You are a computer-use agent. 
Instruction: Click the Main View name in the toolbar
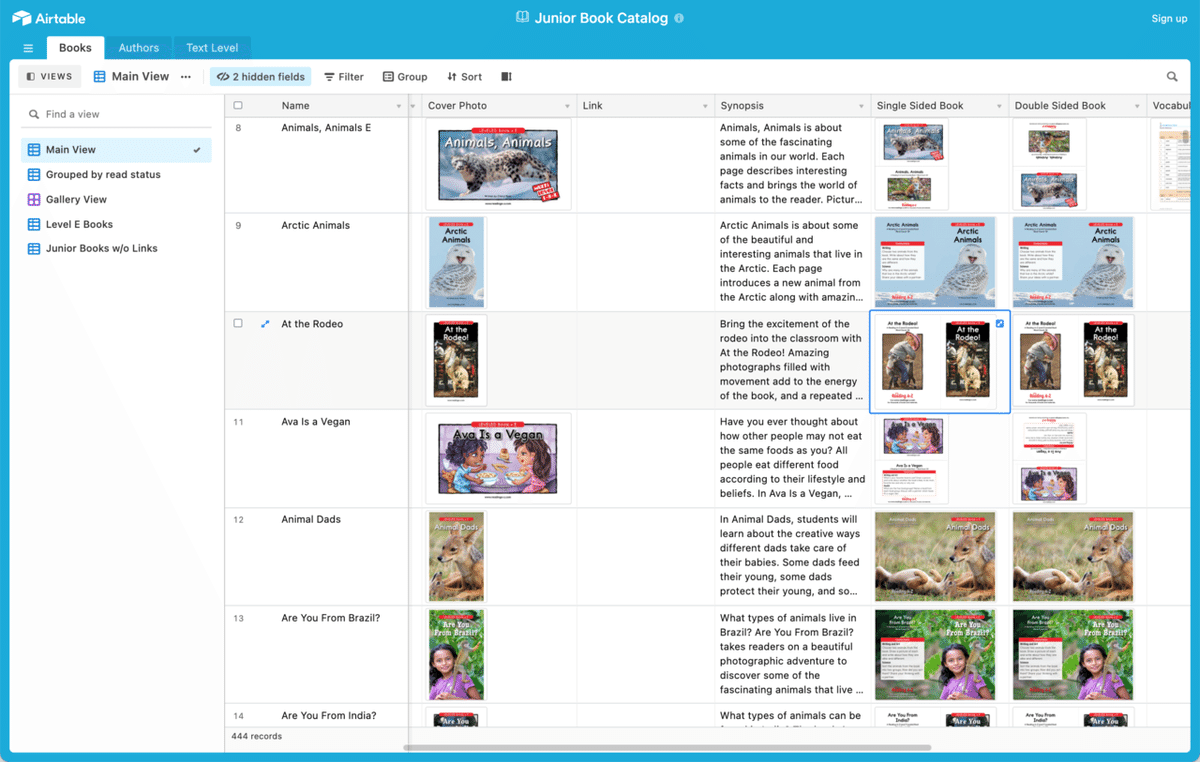[140, 77]
